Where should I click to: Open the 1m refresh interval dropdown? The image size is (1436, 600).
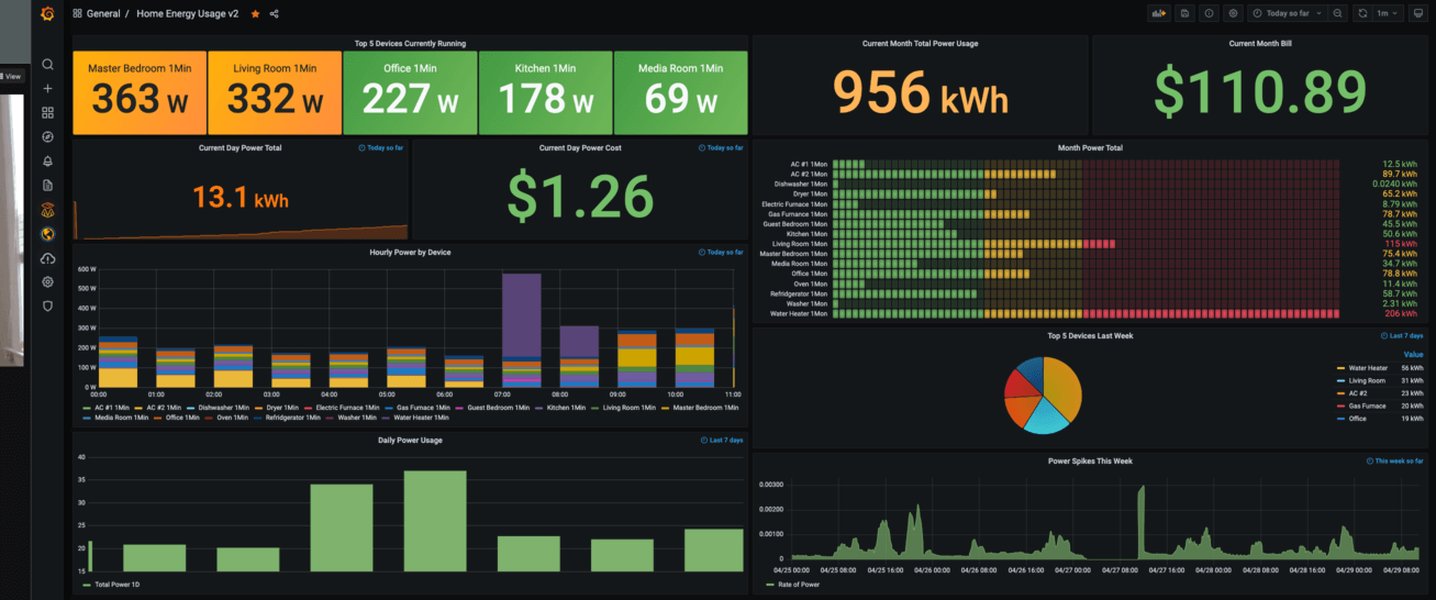(x=1384, y=12)
